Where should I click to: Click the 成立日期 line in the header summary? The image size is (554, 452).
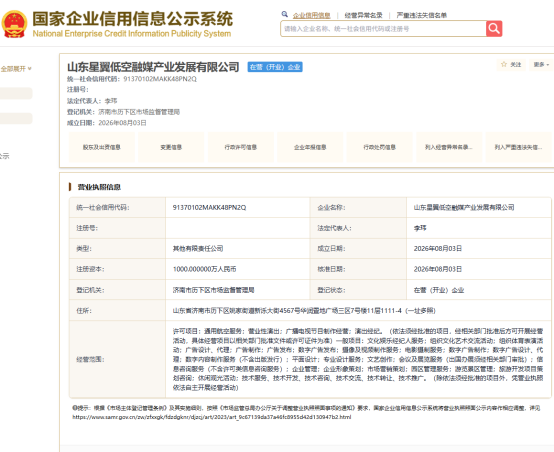pos(107,123)
